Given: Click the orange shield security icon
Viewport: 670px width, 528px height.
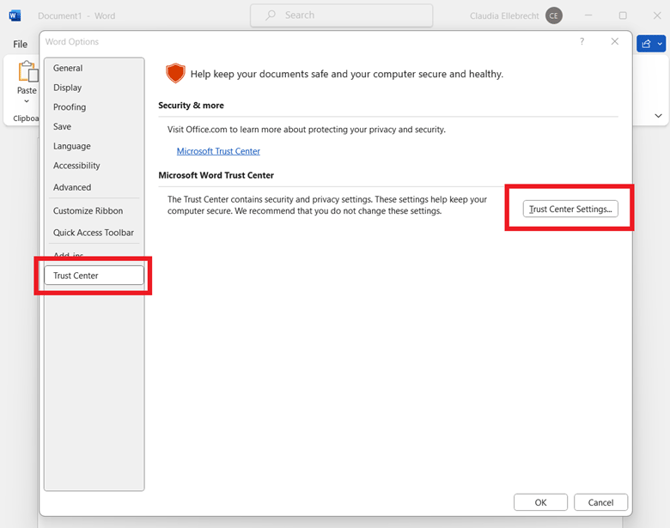Looking at the screenshot, I should click(x=176, y=73).
